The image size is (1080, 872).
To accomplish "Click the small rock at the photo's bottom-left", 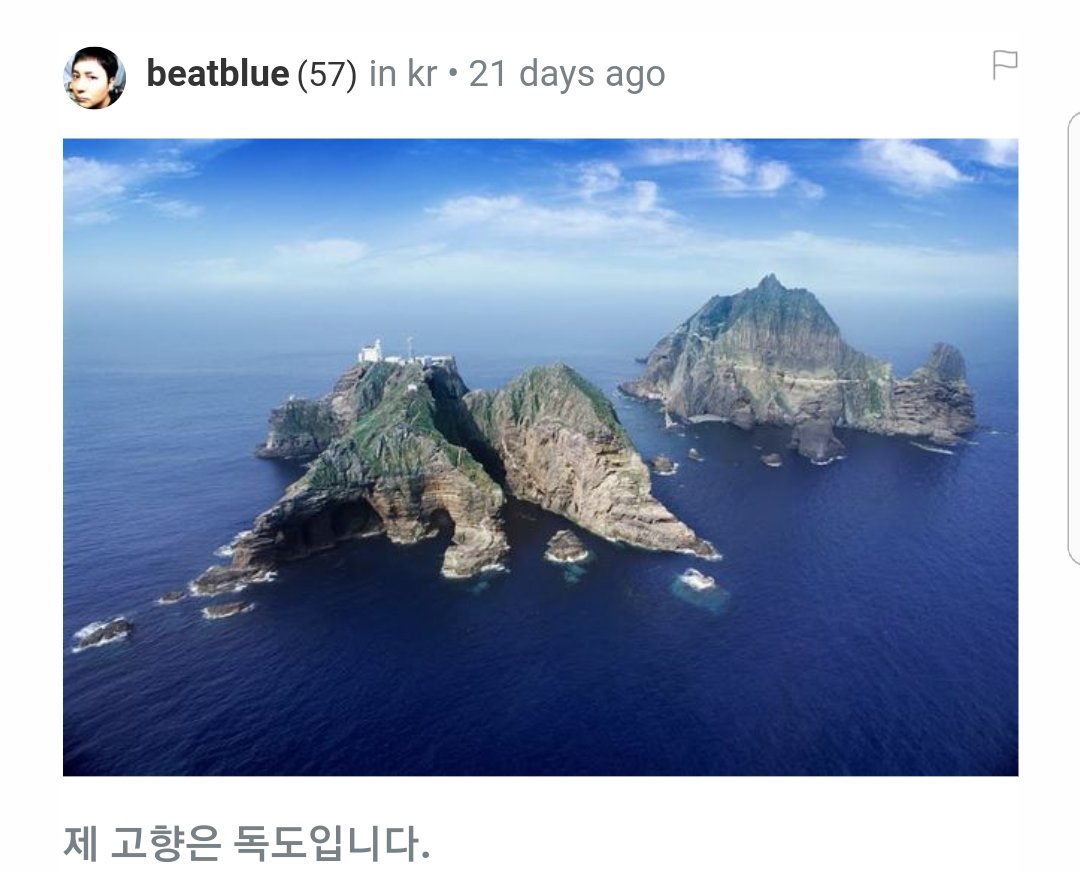I will click(102, 633).
